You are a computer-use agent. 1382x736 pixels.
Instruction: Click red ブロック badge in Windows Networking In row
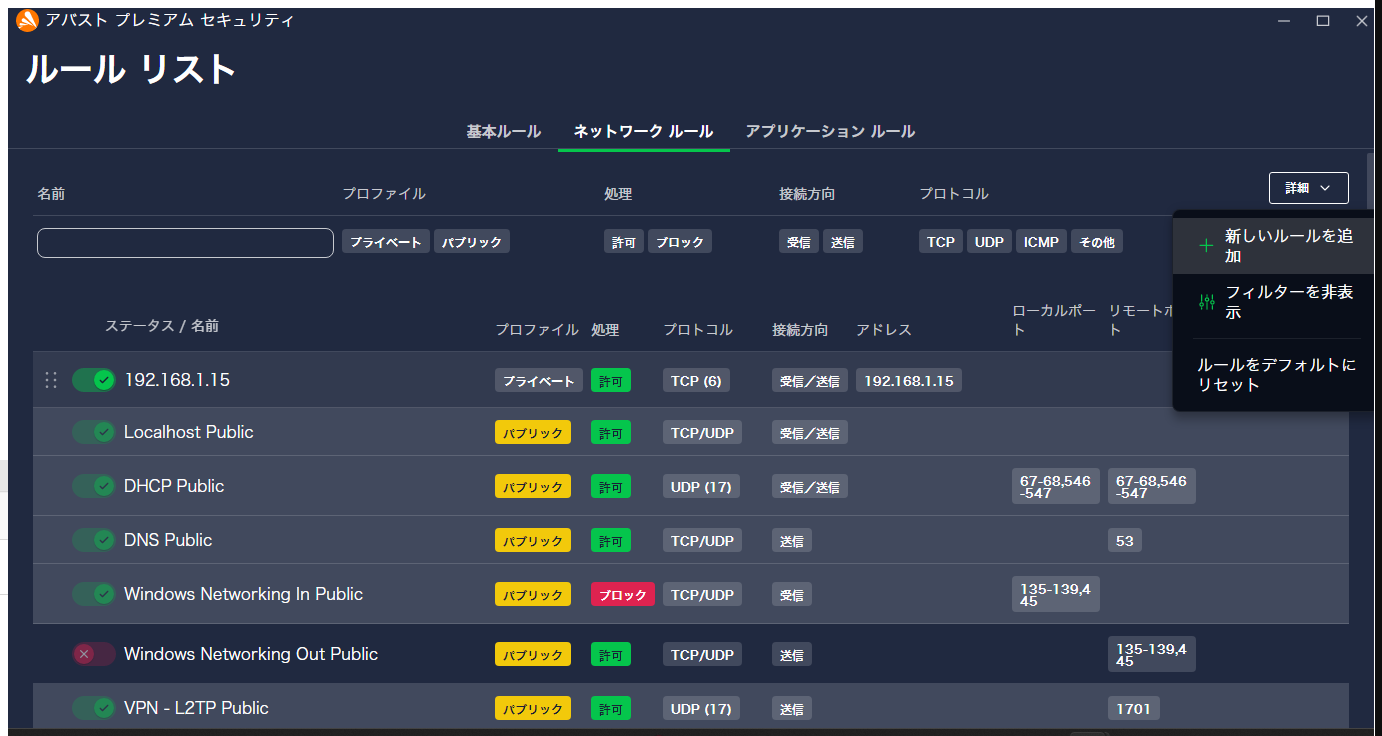point(623,594)
